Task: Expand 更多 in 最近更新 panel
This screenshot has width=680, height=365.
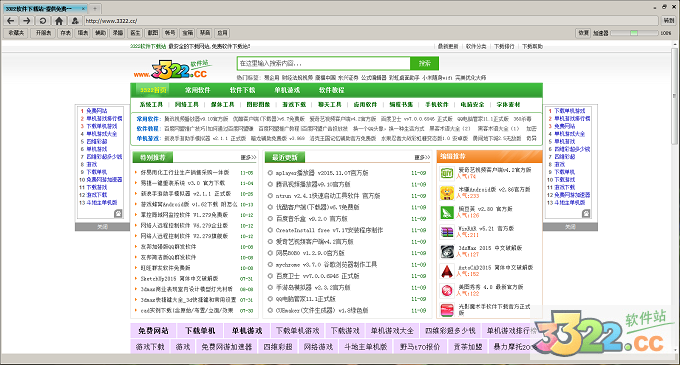Action: pyautogui.click(x=422, y=157)
